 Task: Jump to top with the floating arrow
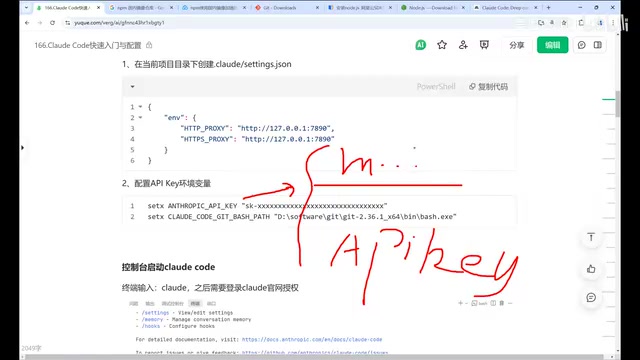click(591, 237)
